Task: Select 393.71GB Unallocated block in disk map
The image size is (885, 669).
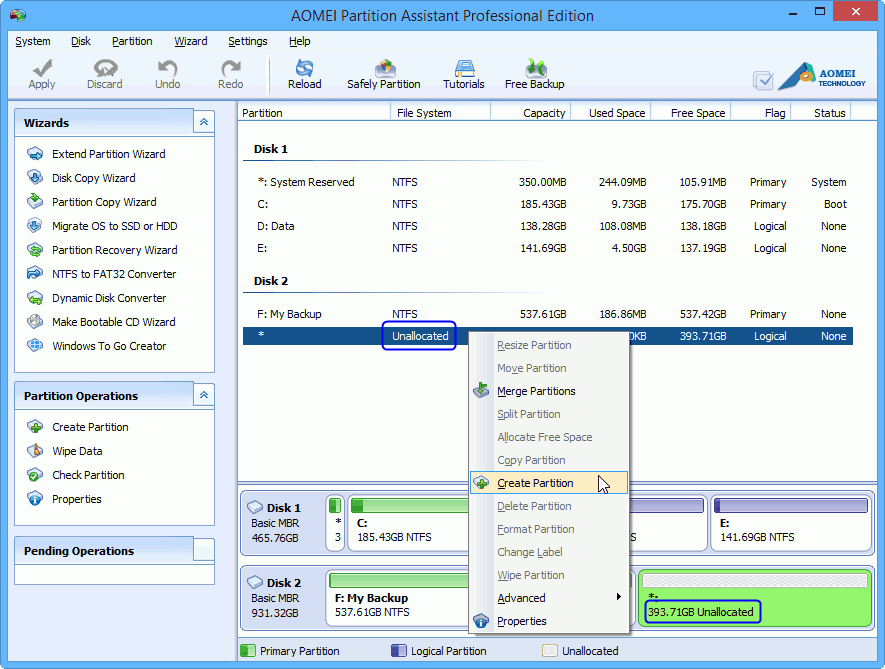Action: pos(755,598)
